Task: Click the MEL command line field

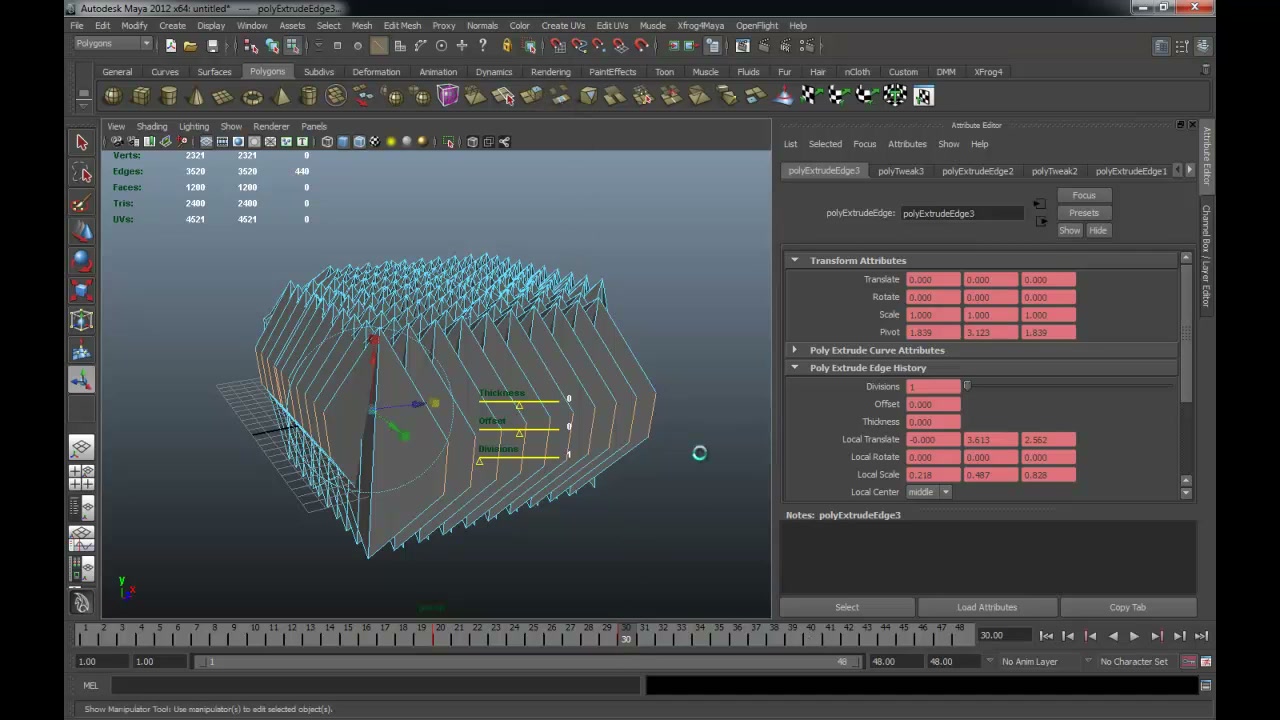Action: [x=375, y=686]
